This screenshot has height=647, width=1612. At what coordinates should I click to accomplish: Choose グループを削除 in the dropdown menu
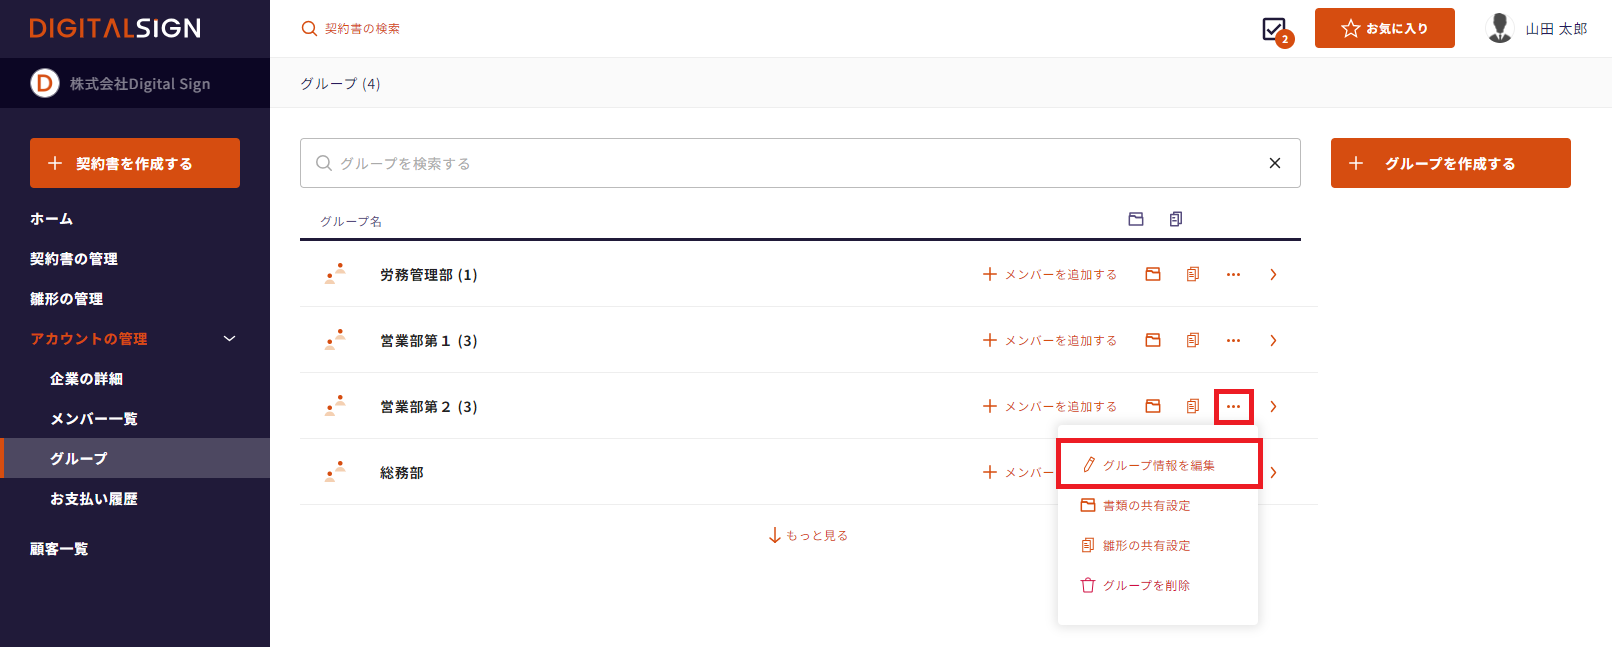point(1146,585)
